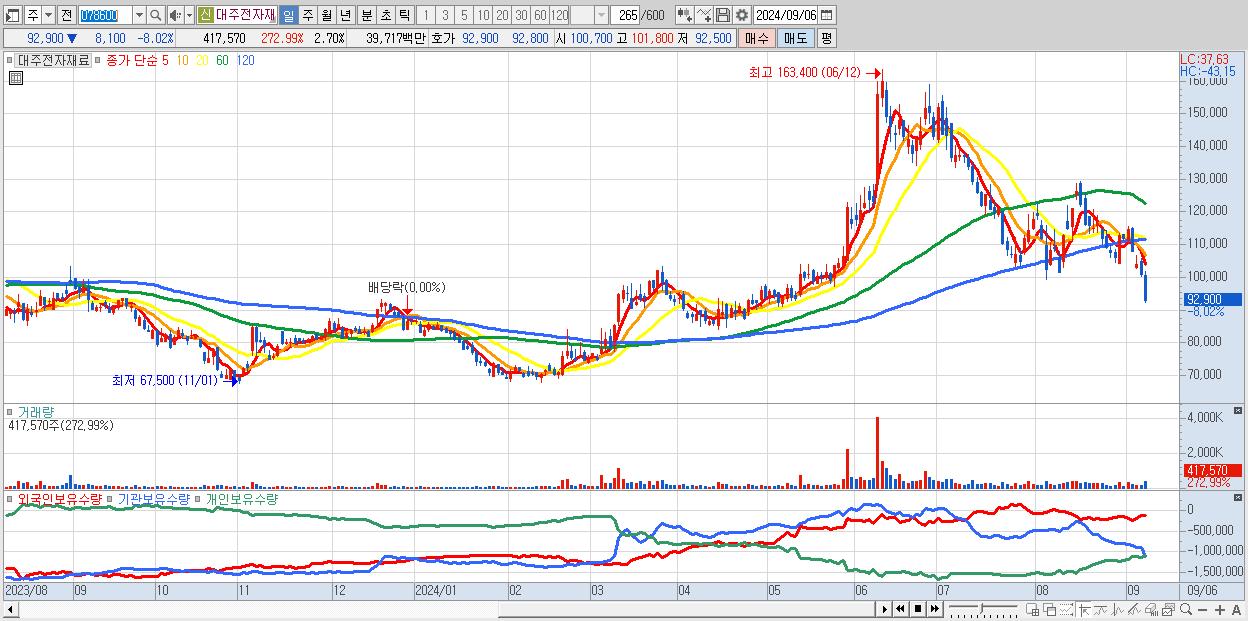The height and width of the screenshot is (621, 1248).
Task: Click the fast-forward button in chart replay
Action: pyautogui.click(x=934, y=609)
